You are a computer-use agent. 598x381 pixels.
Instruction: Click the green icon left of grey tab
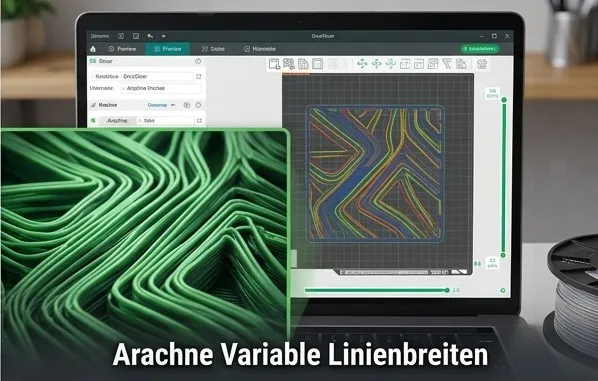tap(93, 121)
